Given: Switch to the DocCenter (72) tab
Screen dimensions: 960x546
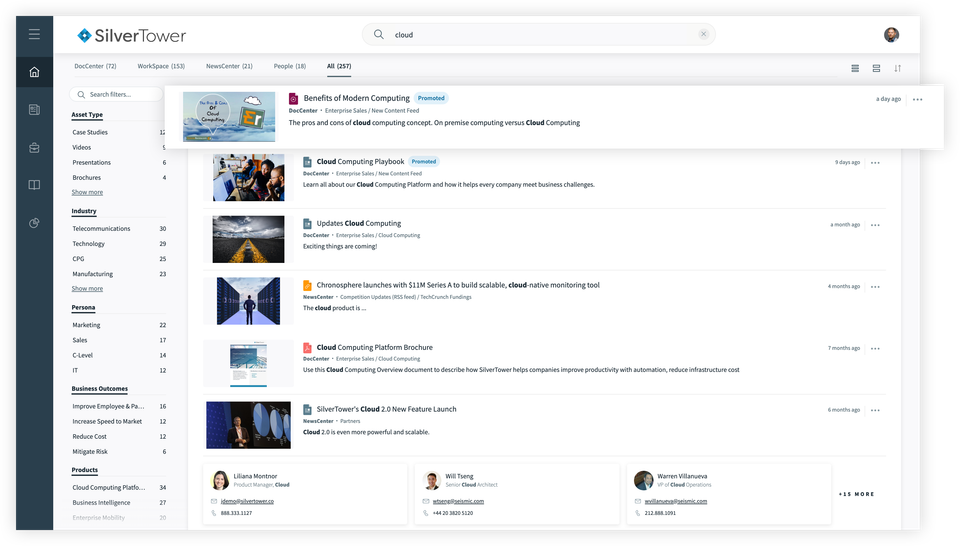Looking at the screenshot, I should pyautogui.click(x=95, y=66).
